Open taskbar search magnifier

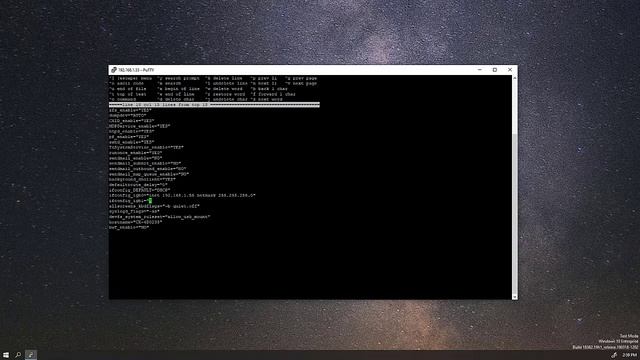[18, 355]
